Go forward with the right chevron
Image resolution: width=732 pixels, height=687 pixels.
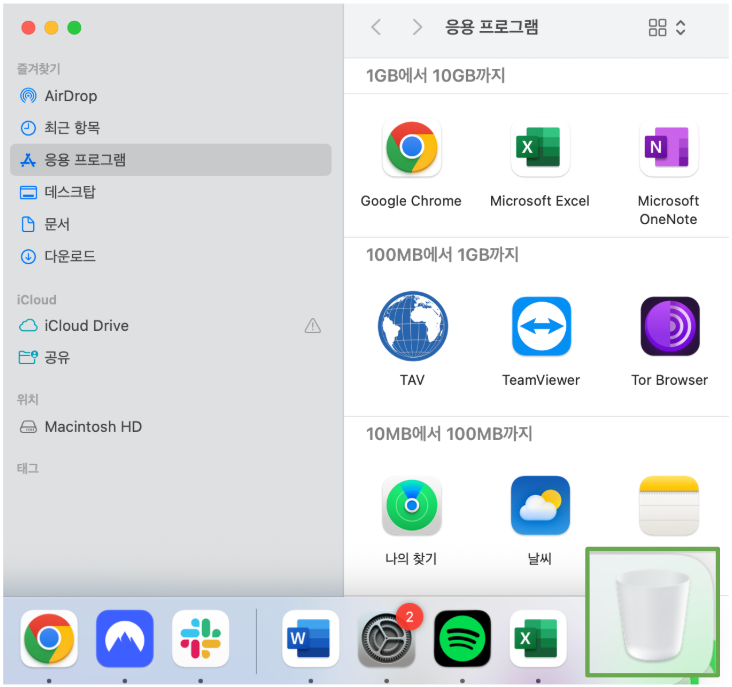point(417,28)
